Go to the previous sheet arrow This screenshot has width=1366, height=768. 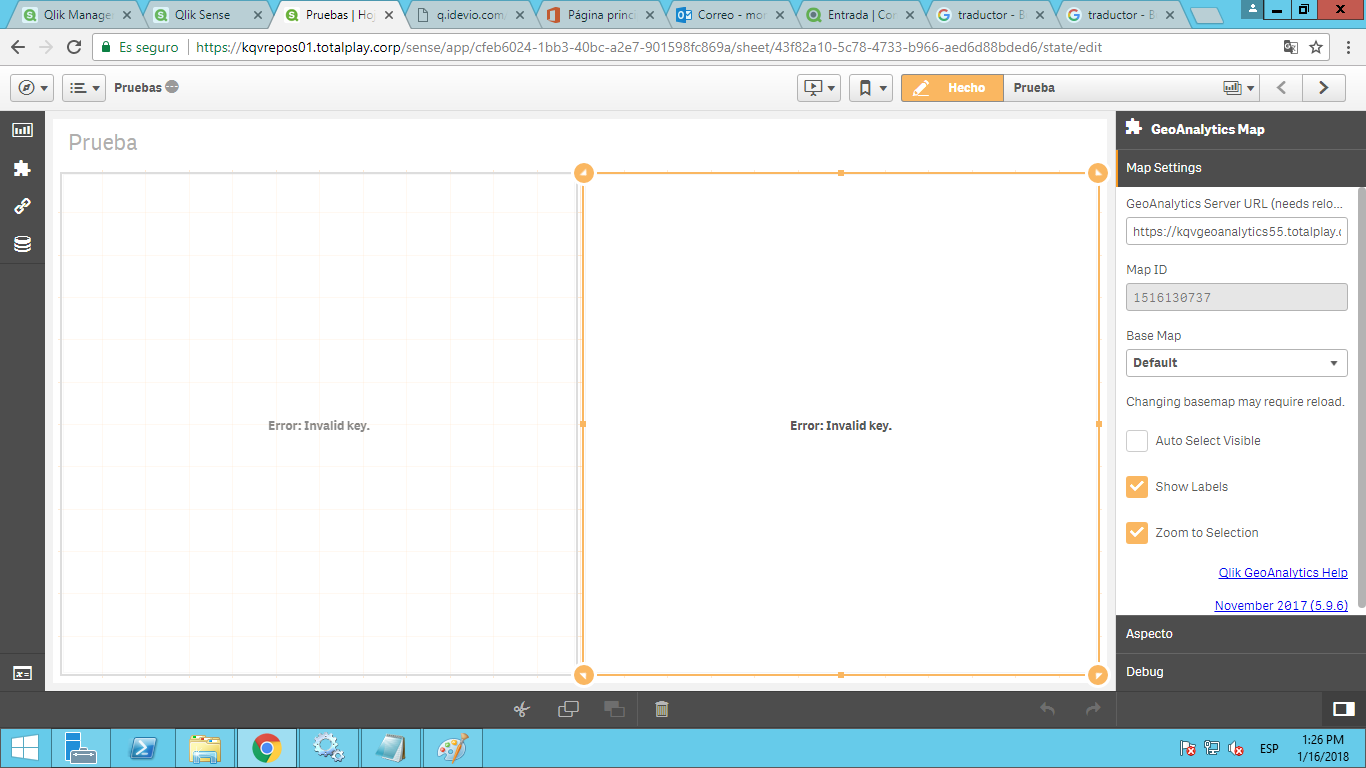coord(1281,88)
